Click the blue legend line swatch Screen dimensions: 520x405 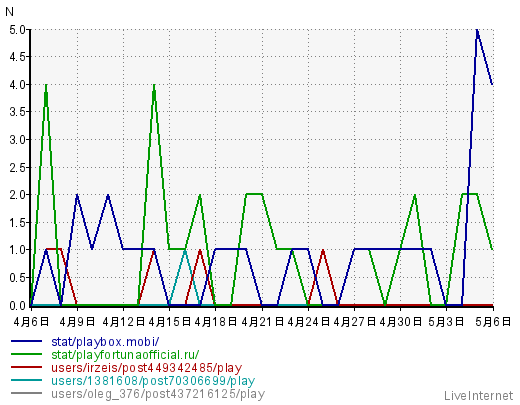point(27,341)
